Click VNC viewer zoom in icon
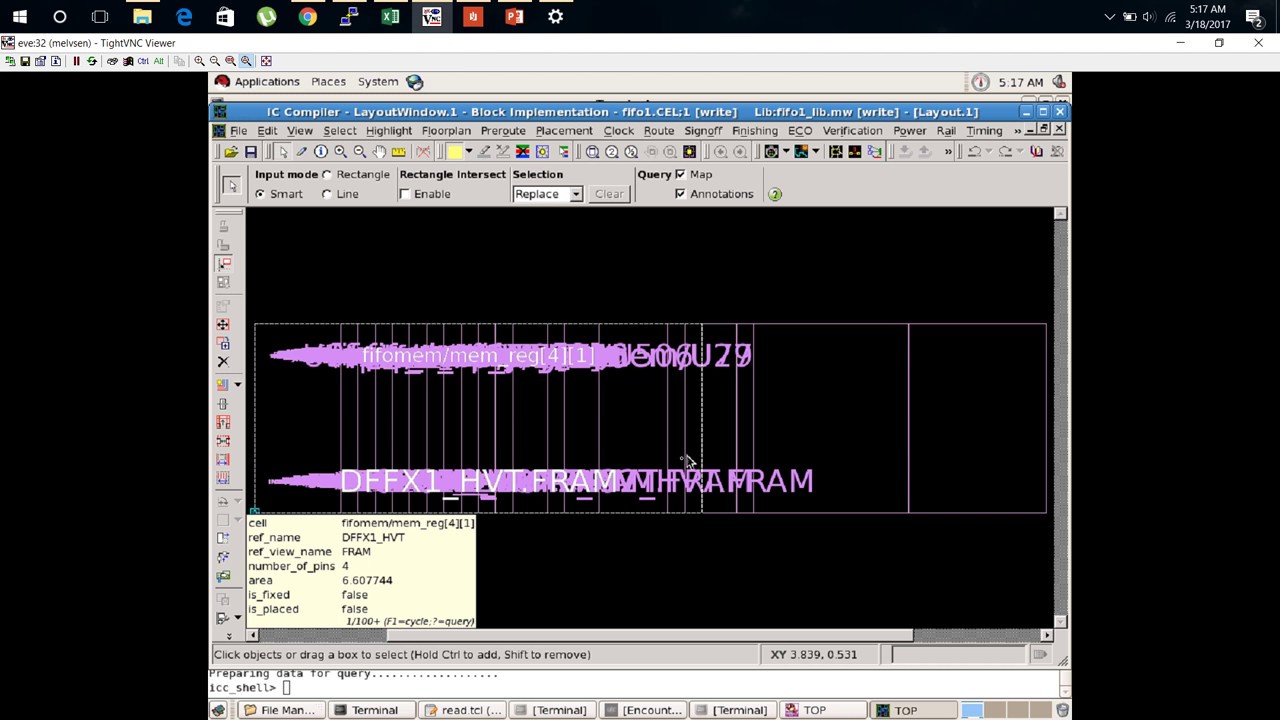This screenshot has width=1280, height=720. (x=199, y=61)
